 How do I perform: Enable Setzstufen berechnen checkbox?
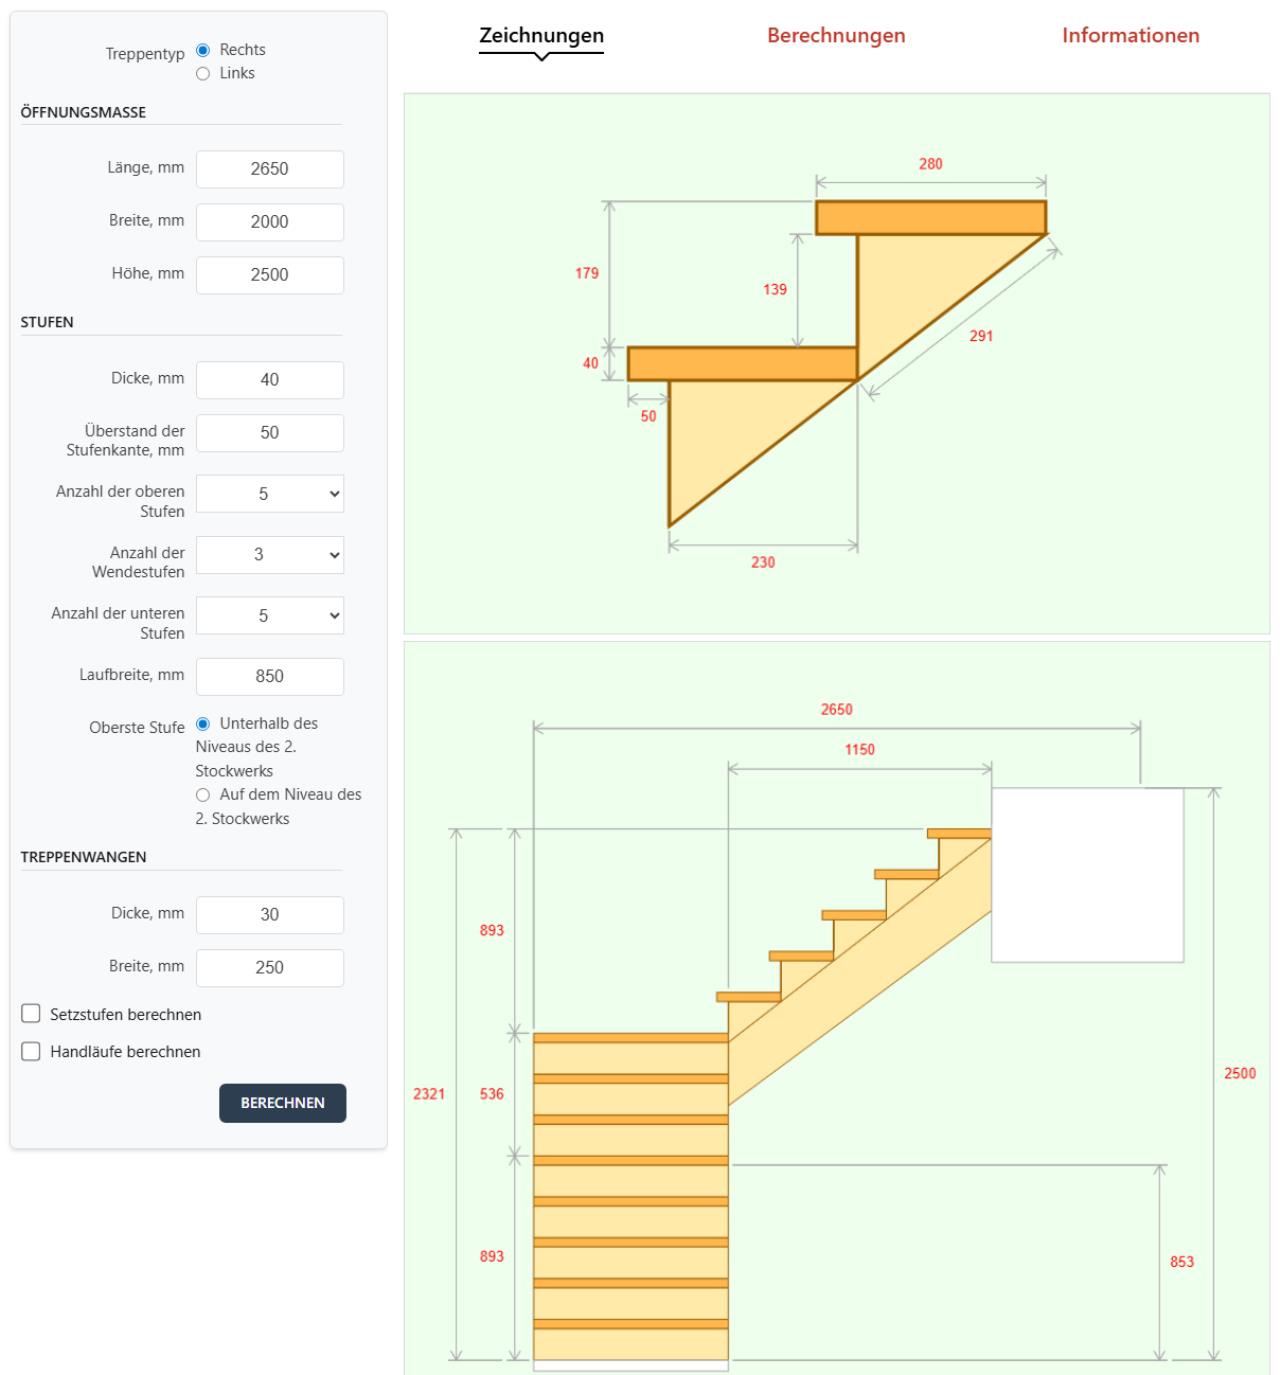[31, 1014]
